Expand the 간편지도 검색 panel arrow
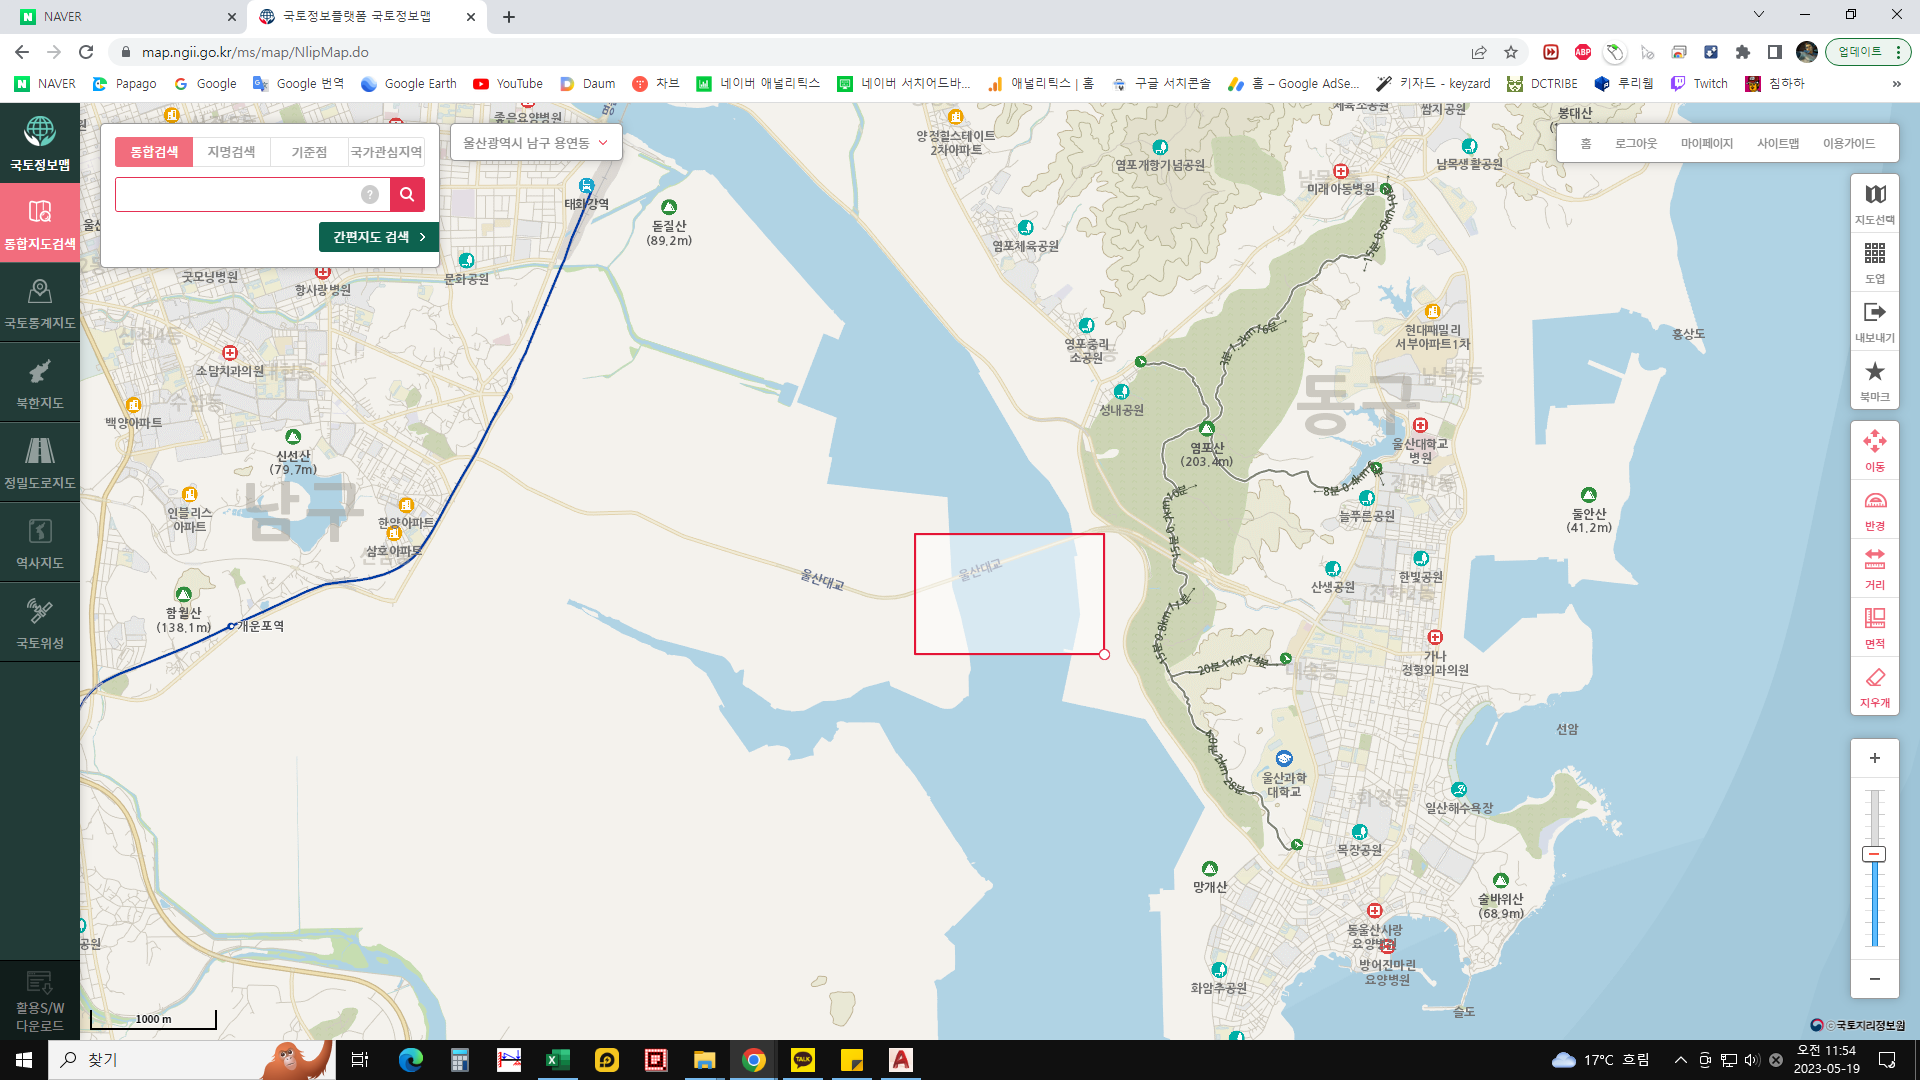Viewport: 1920px width, 1080px height. pyautogui.click(x=423, y=237)
